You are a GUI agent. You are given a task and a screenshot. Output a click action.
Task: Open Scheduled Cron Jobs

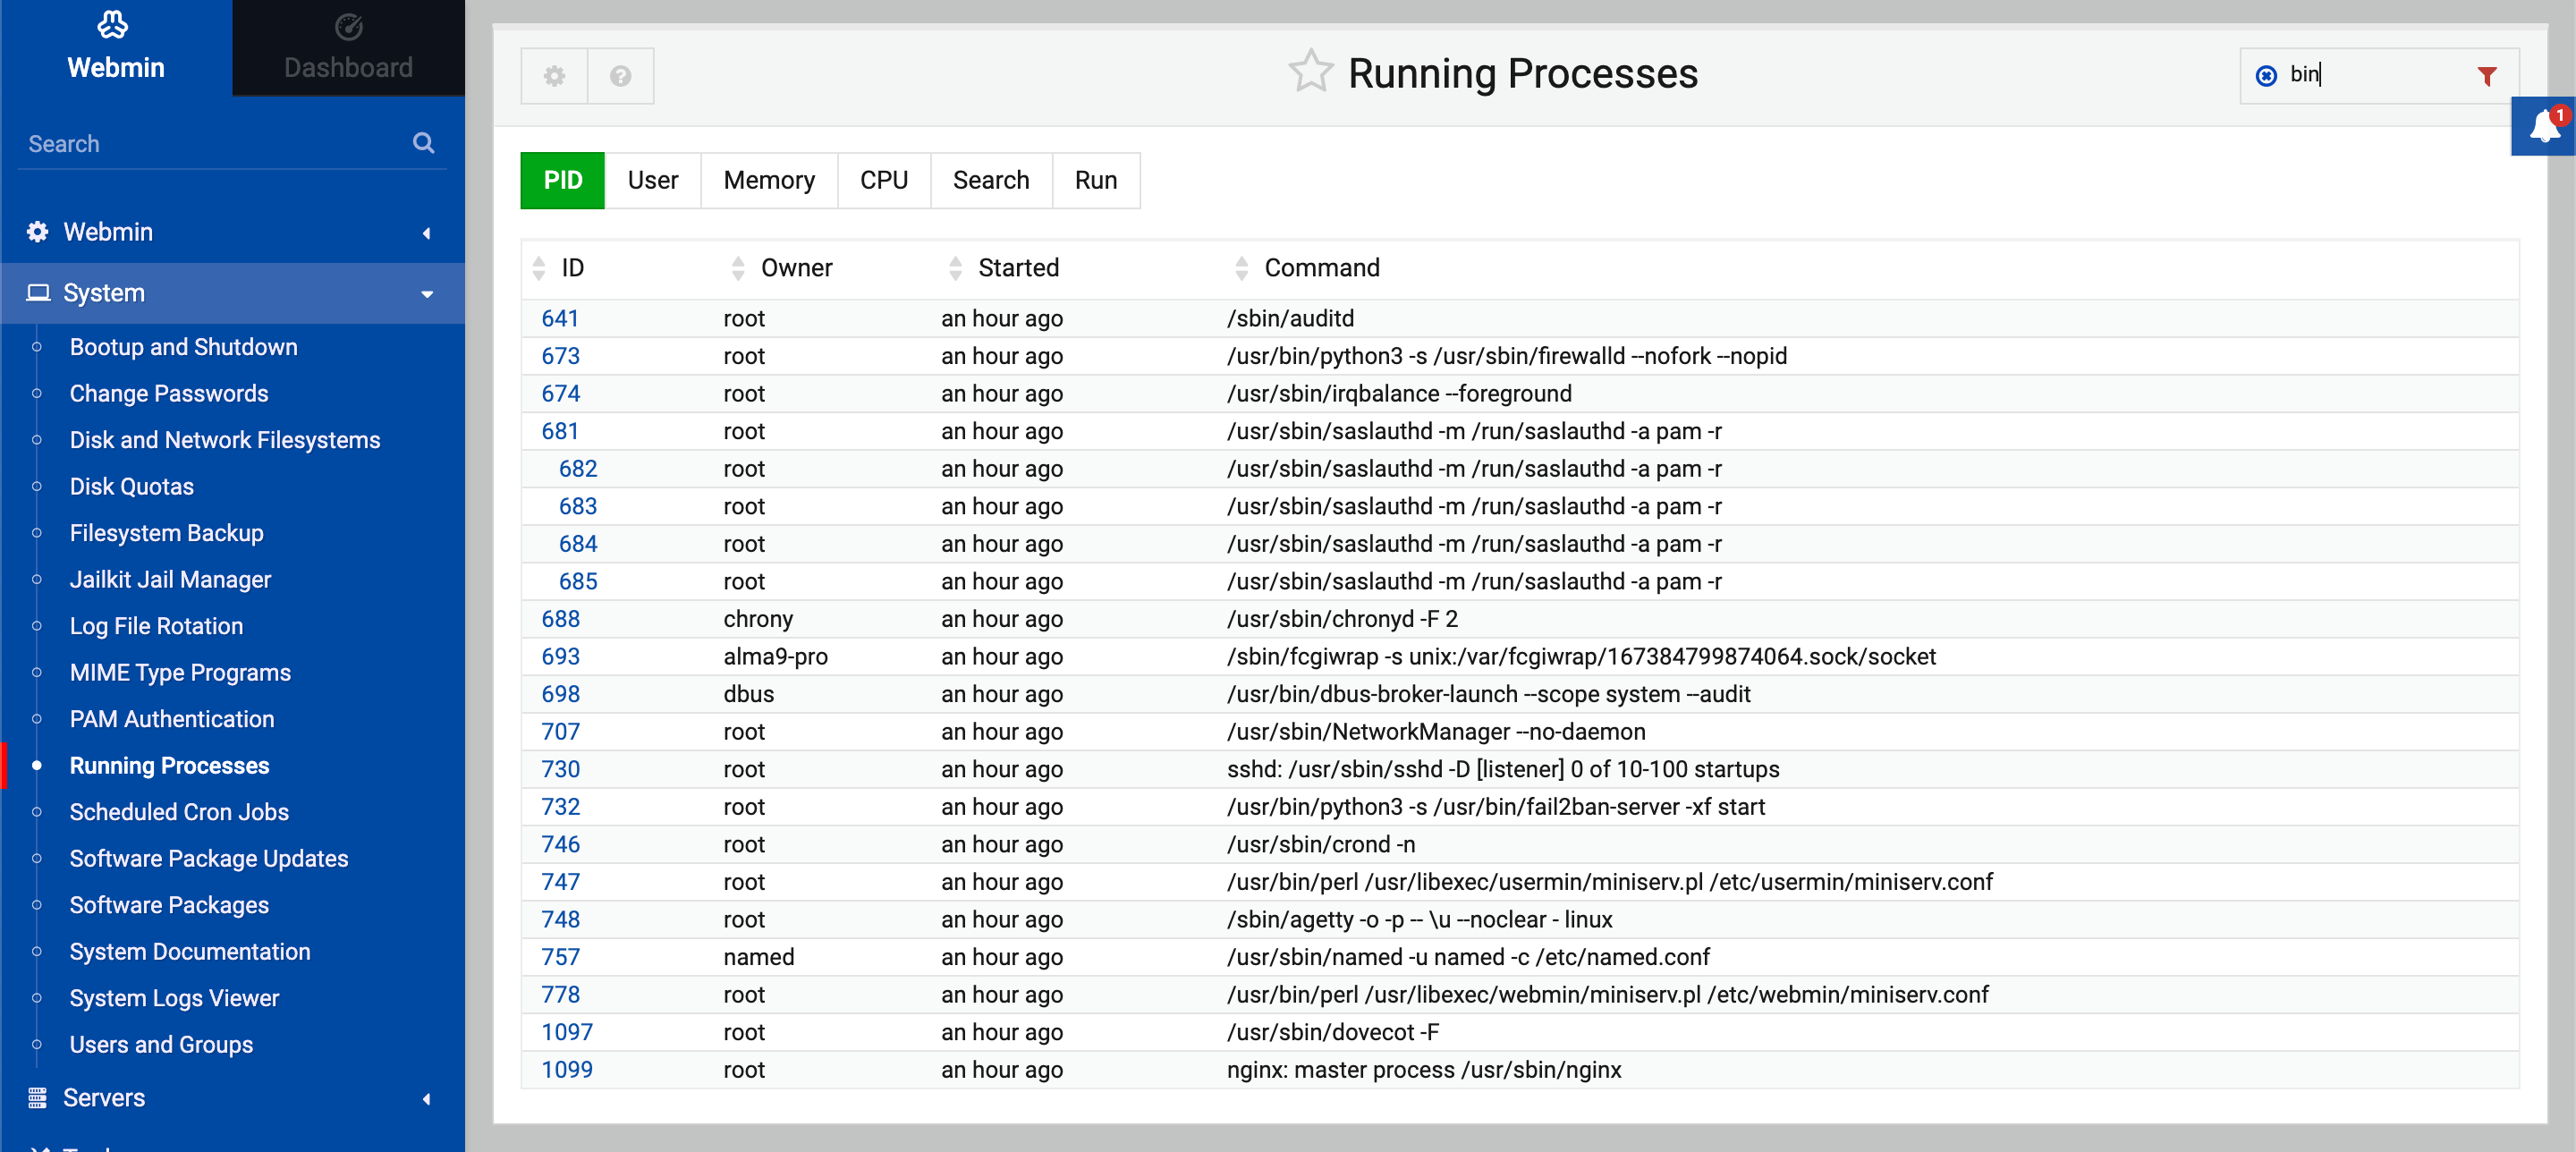point(179,812)
